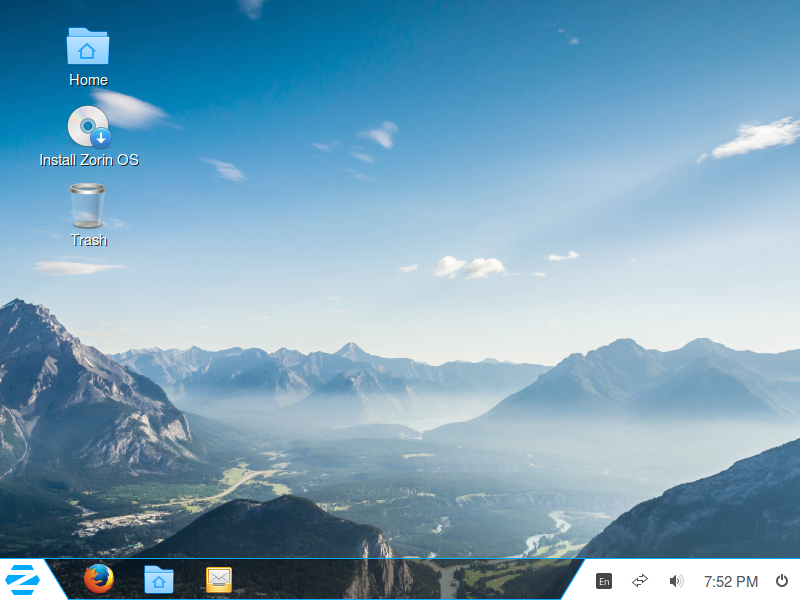Click the download arrow badge on installer icon

click(101, 139)
